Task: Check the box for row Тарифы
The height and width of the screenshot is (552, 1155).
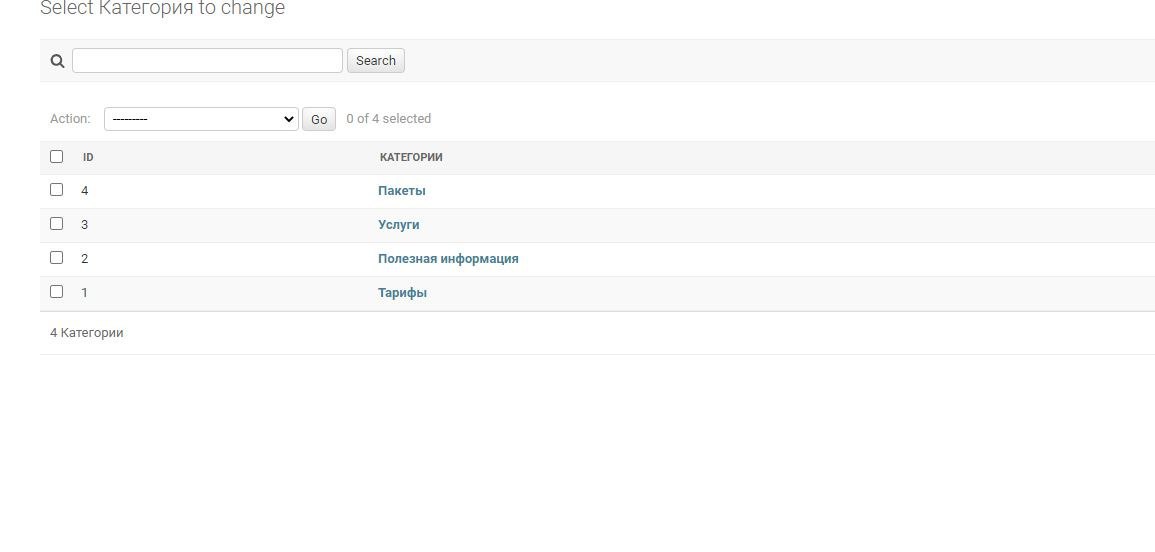Action: click(x=57, y=291)
